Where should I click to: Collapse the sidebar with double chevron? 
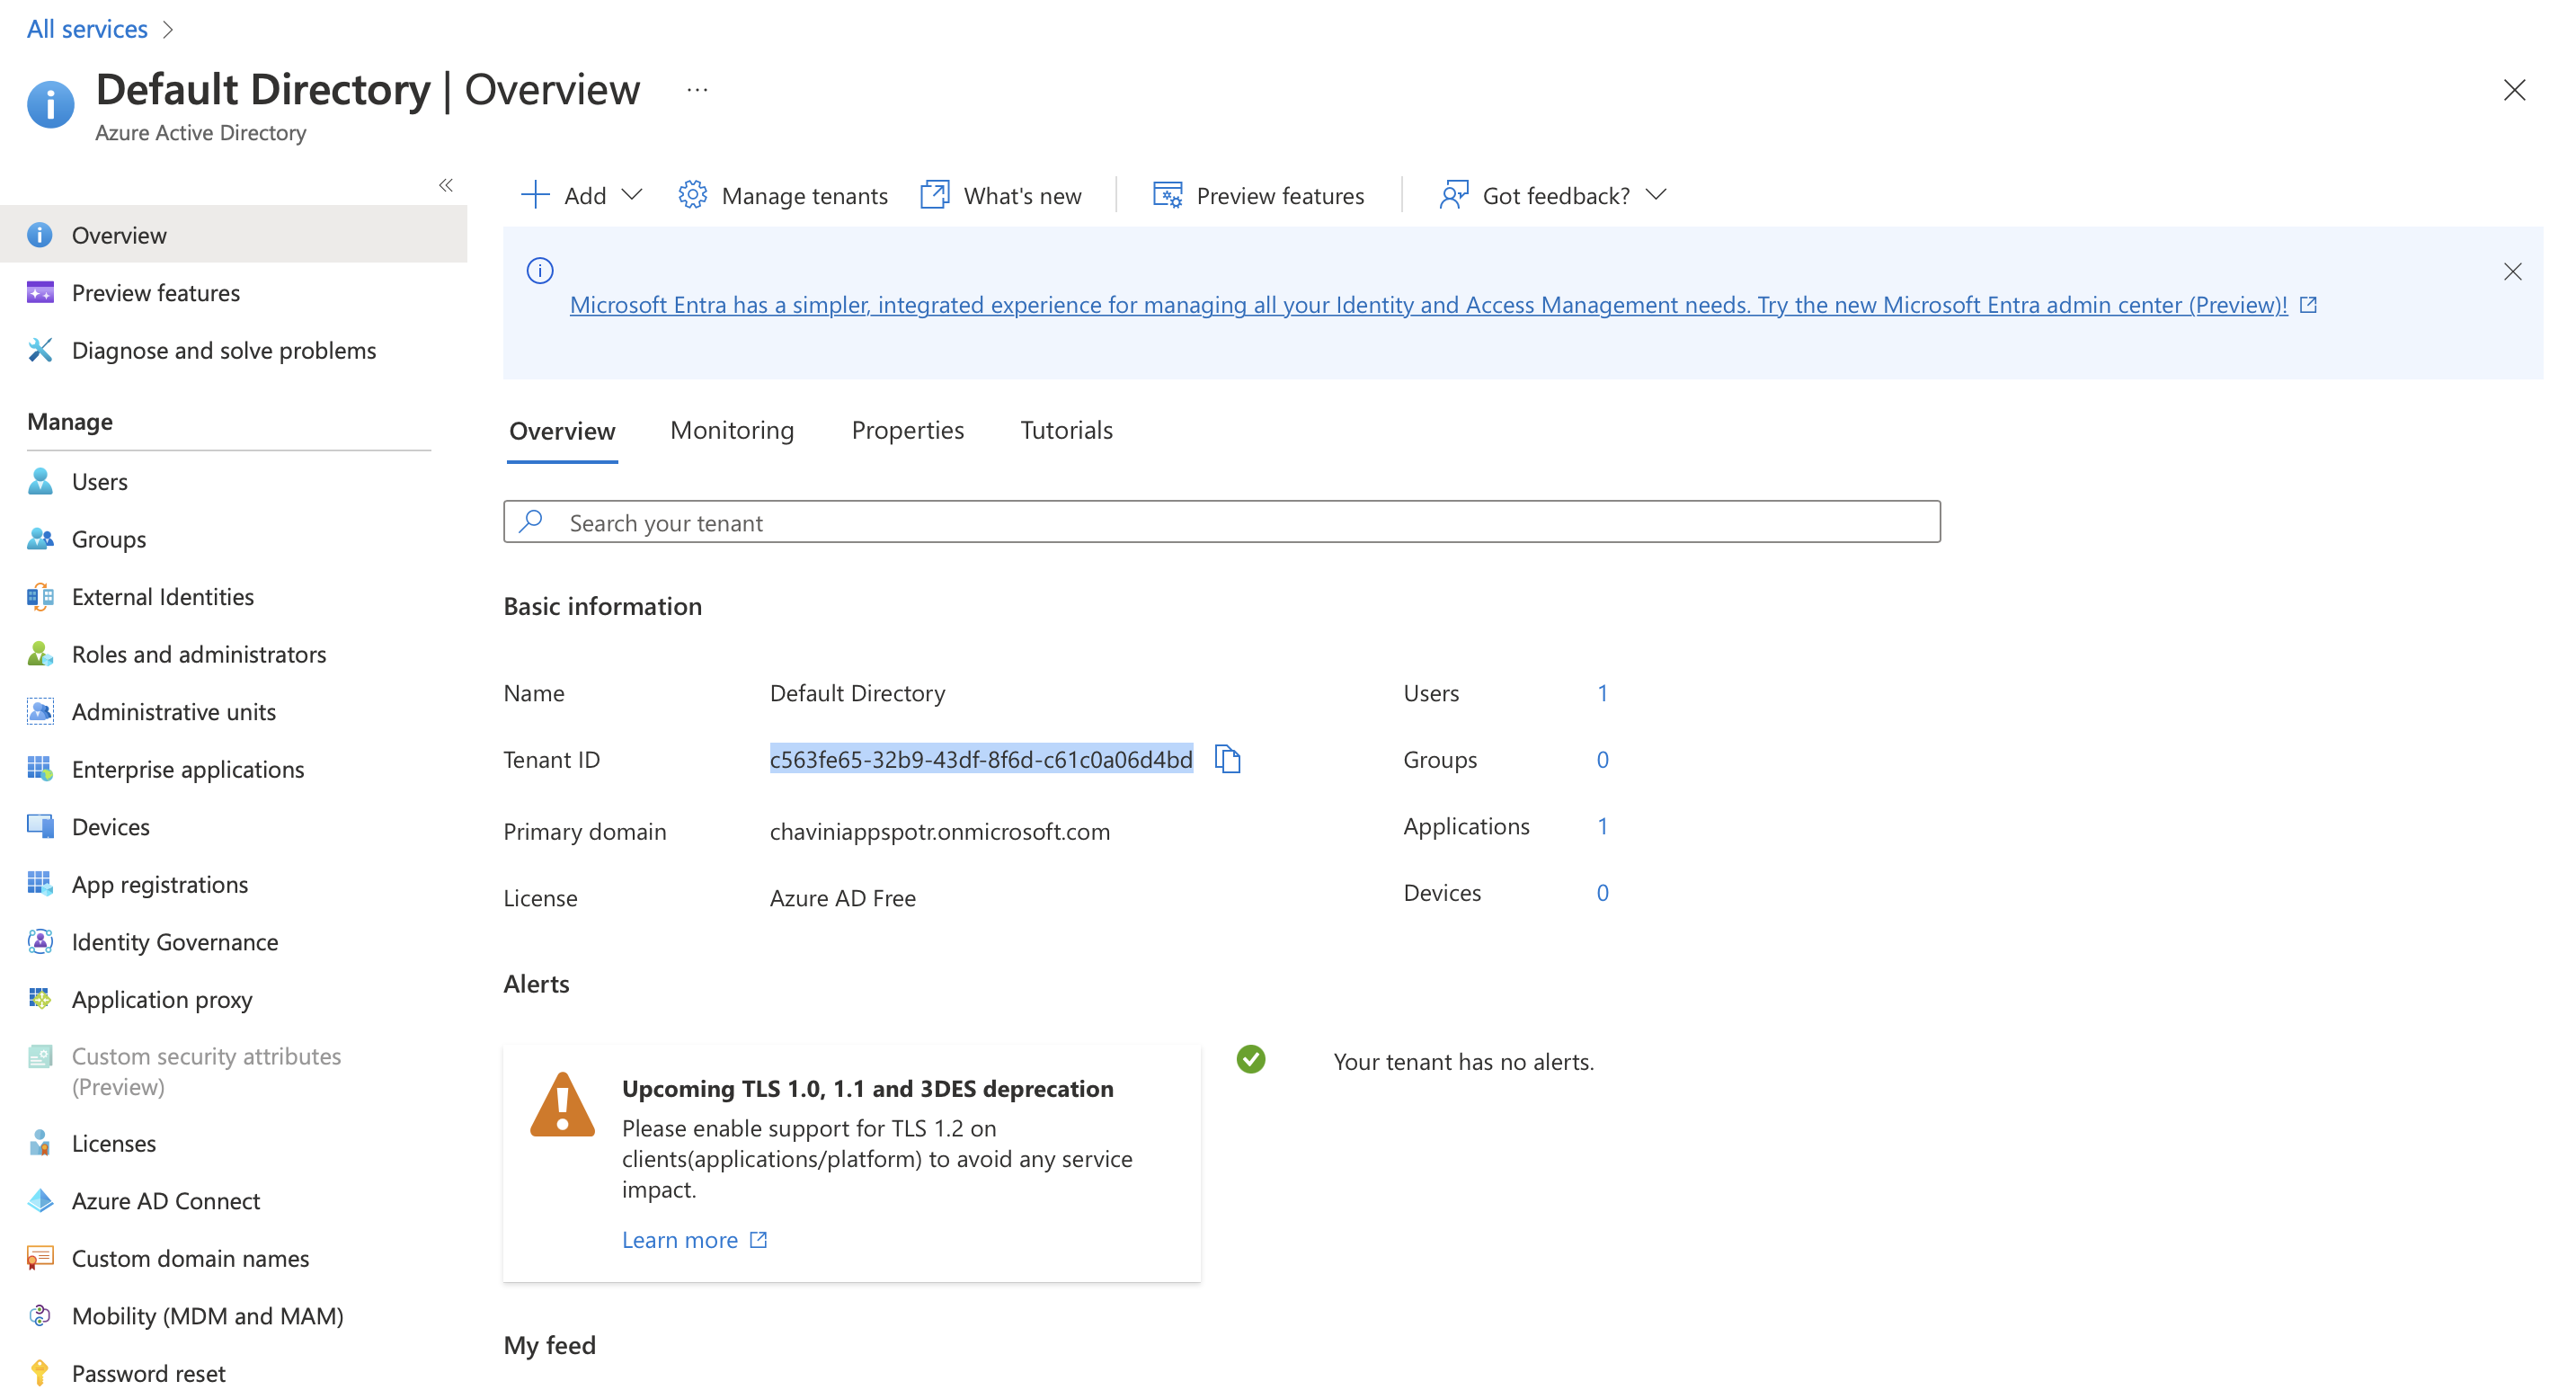point(446,185)
